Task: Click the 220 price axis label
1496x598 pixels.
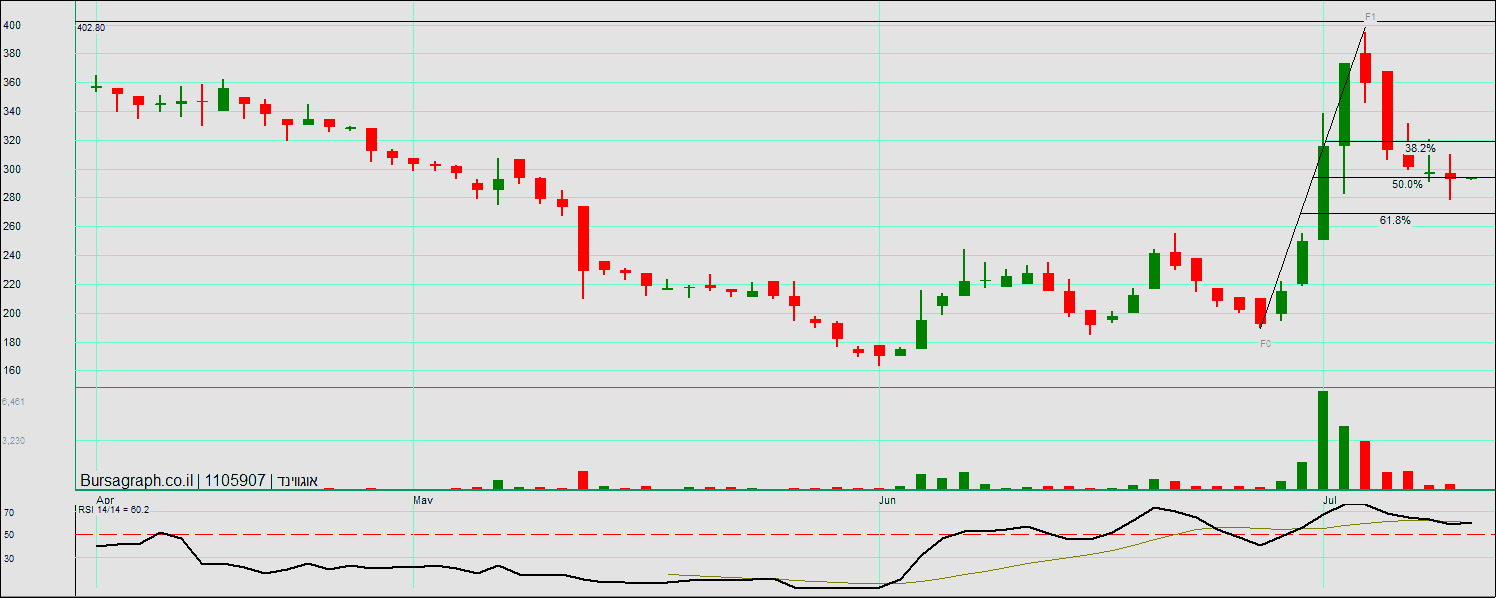Action: pyautogui.click(x=11, y=285)
